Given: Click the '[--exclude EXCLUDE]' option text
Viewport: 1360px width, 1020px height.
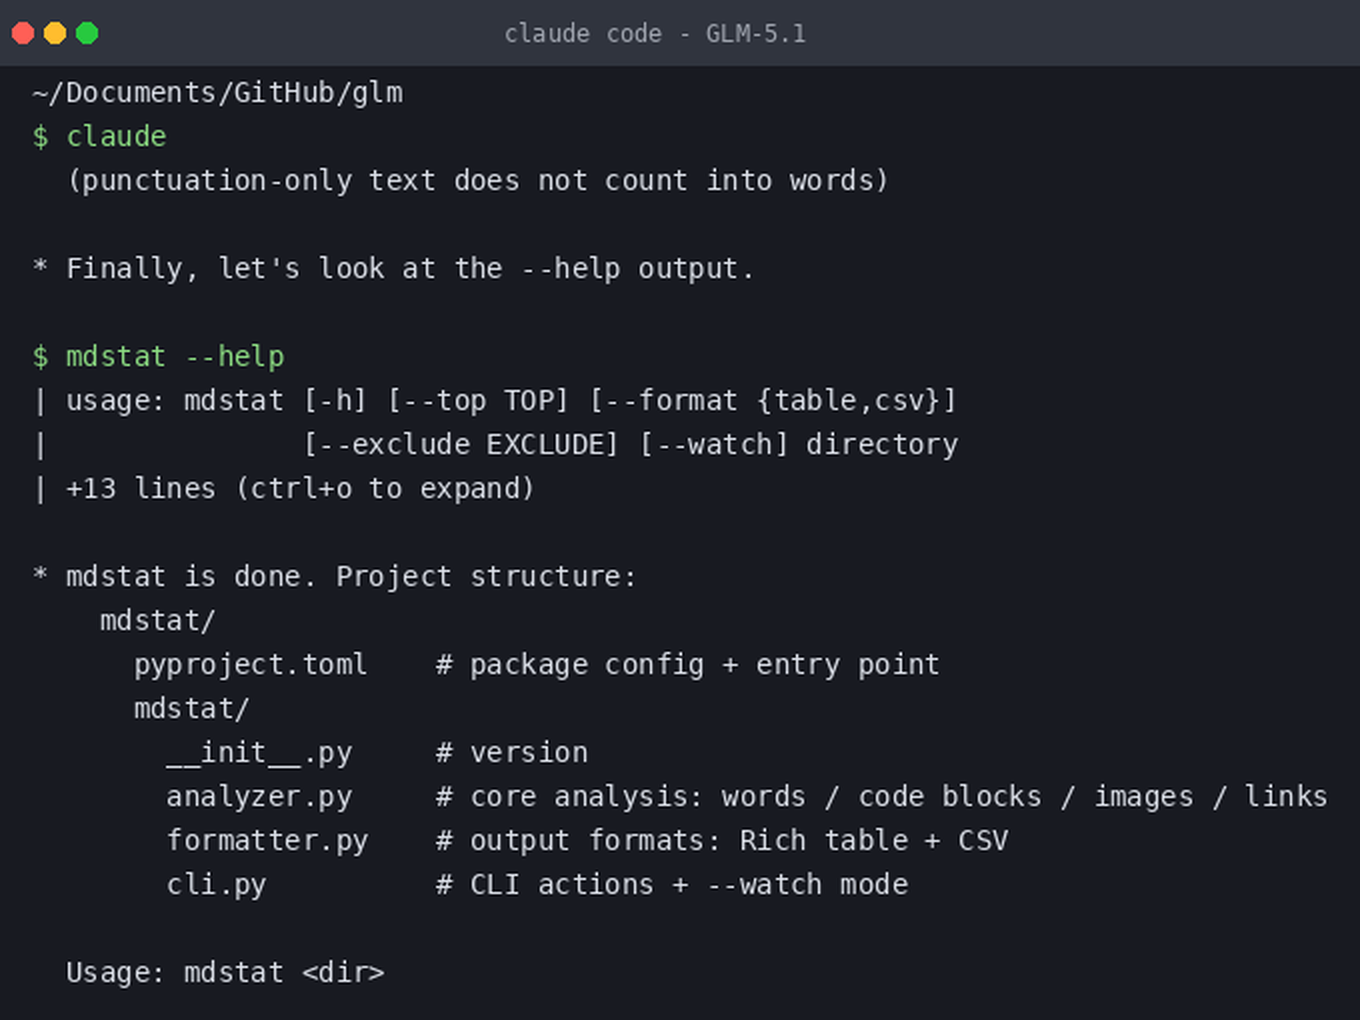Looking at the screenshot, I should pyautogui.click(x=460, y=444).
